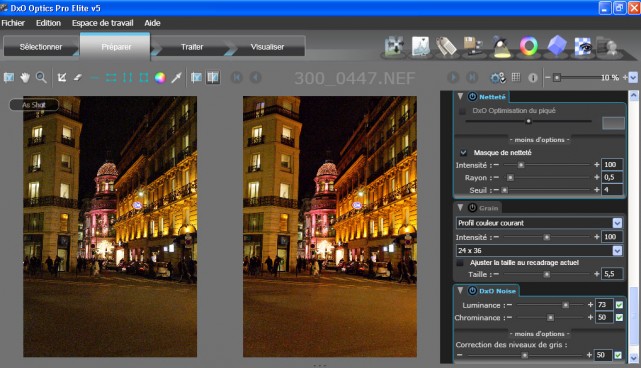Open the Aide menu
The width and height of the screenshot is (641, 368).
click(152, 23)
